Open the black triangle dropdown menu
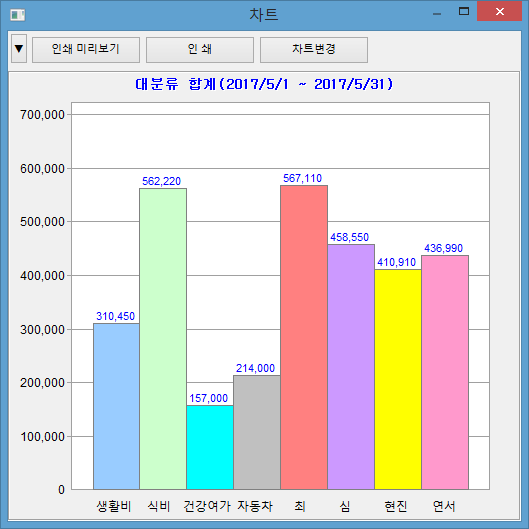This screenshot has height=529, width=529. click(x=19, y=49)
